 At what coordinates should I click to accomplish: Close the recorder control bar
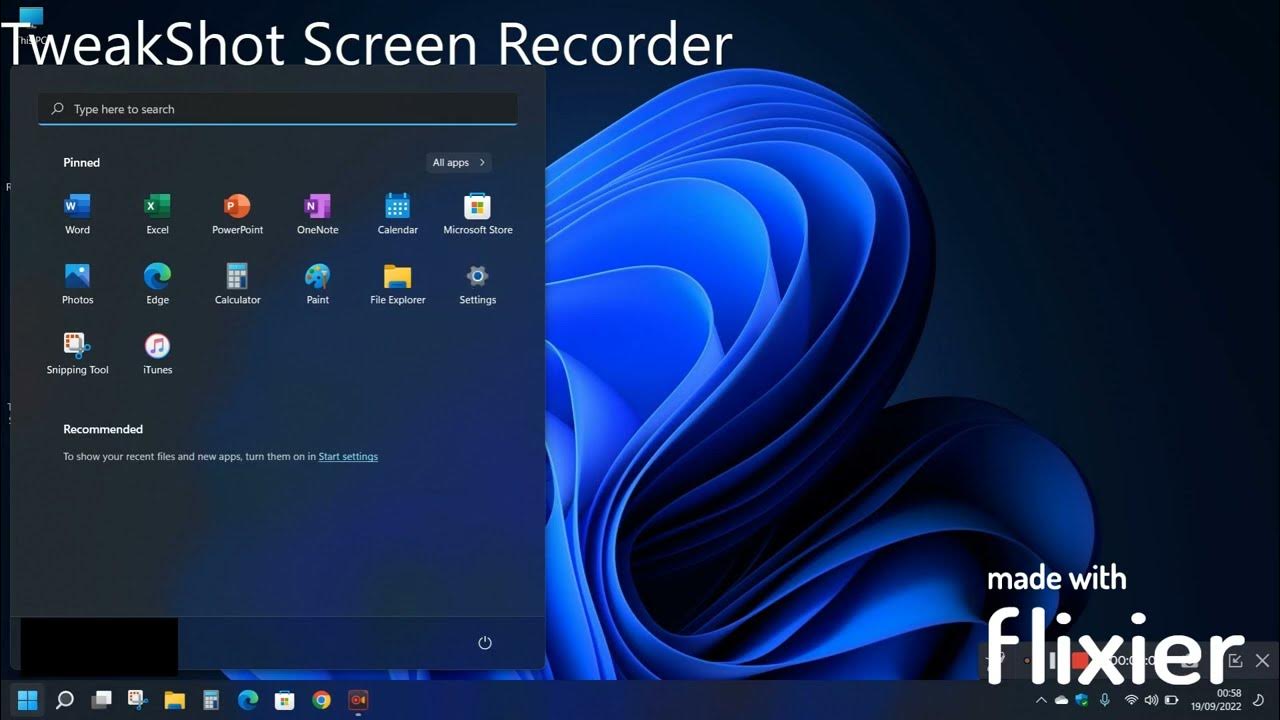click(1262, 660)
